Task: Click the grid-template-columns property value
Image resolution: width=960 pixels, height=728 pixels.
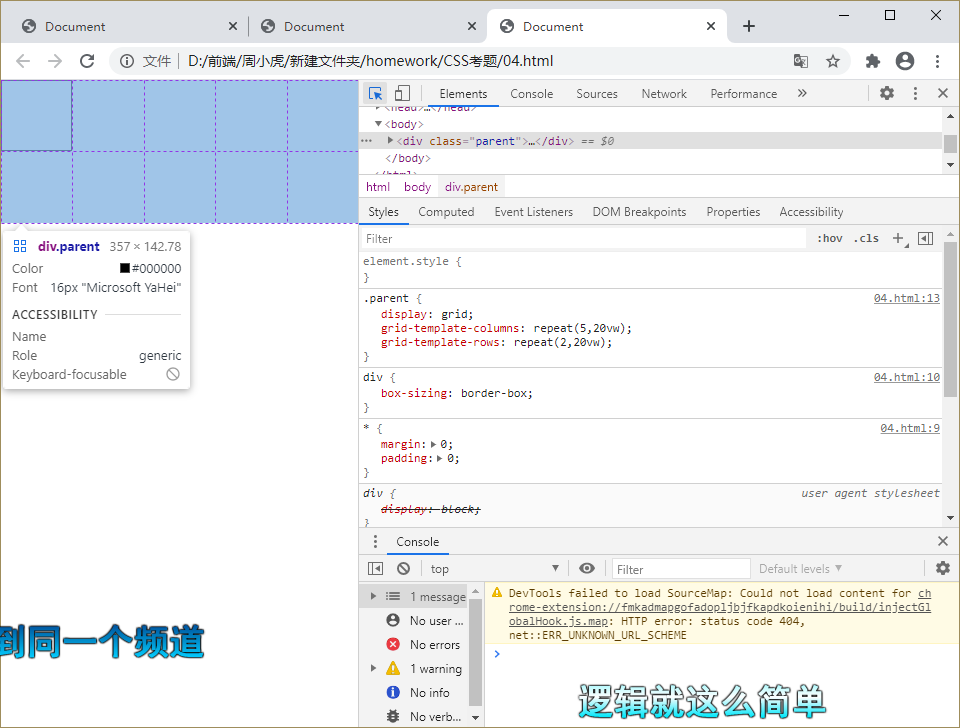Action: [x=582, y=328]
